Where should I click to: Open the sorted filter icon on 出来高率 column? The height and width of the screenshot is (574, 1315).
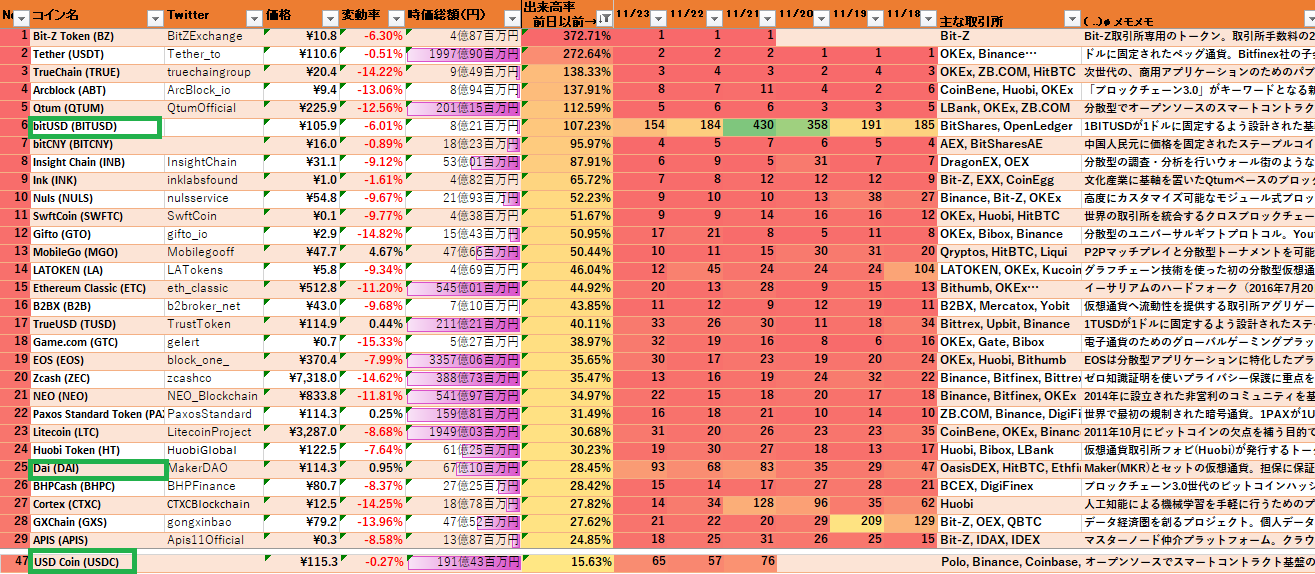tap(604, 19)
